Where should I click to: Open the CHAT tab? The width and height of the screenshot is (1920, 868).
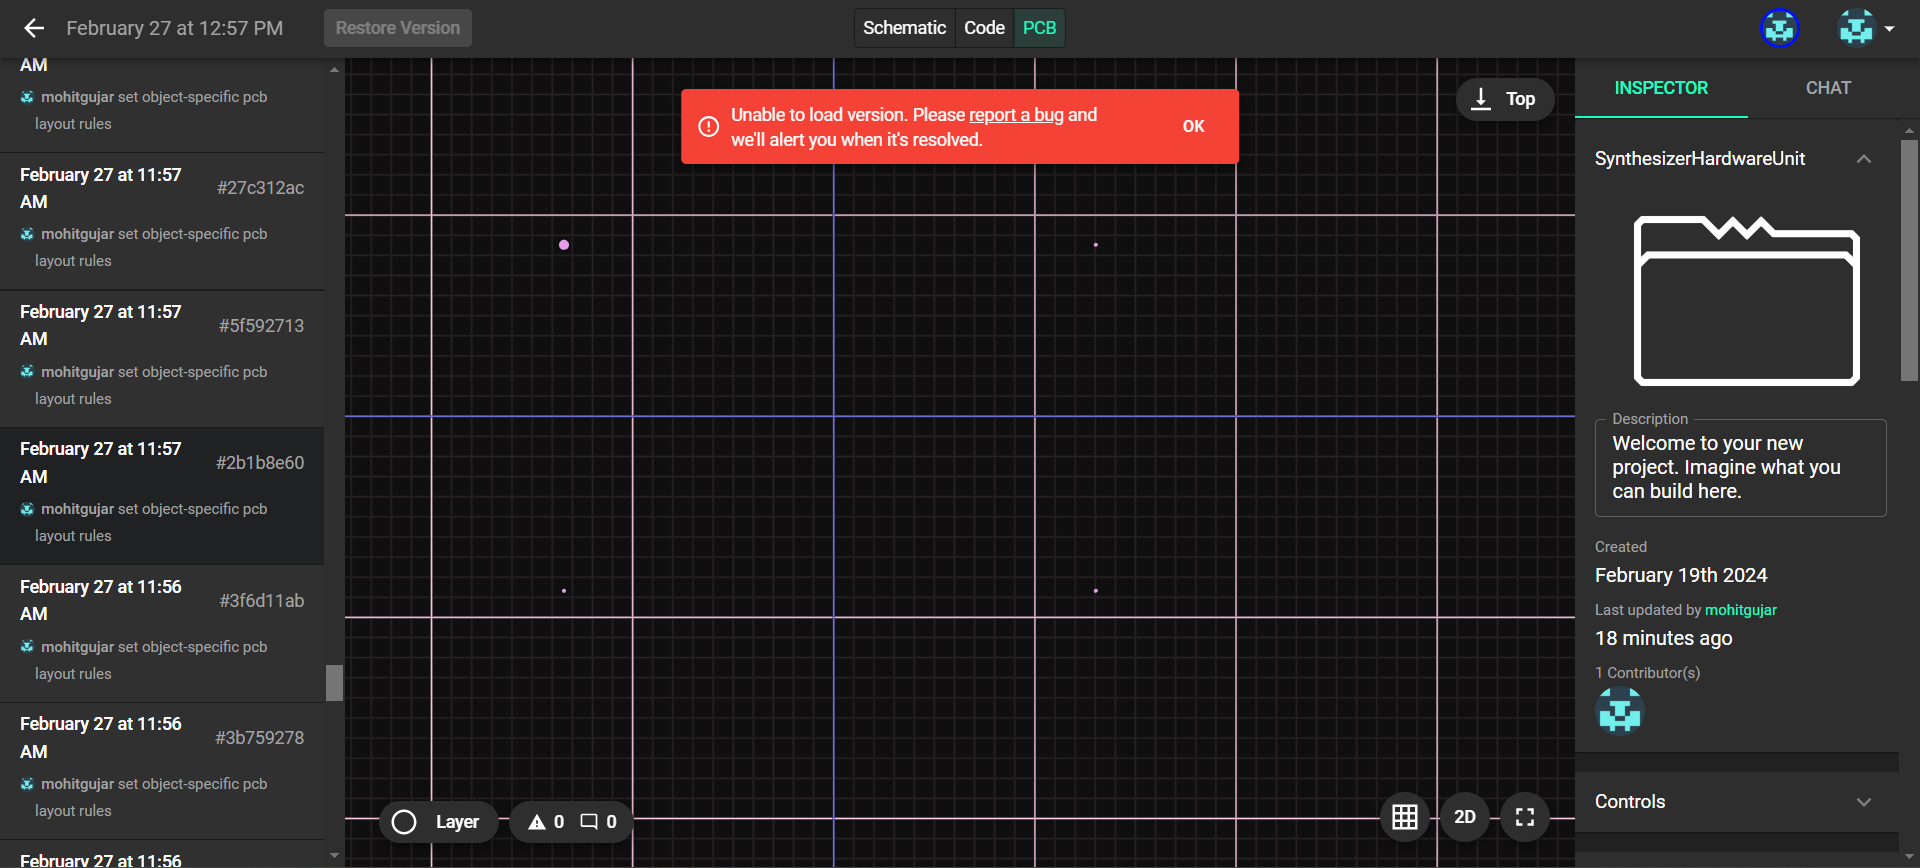coord(1828,88)
